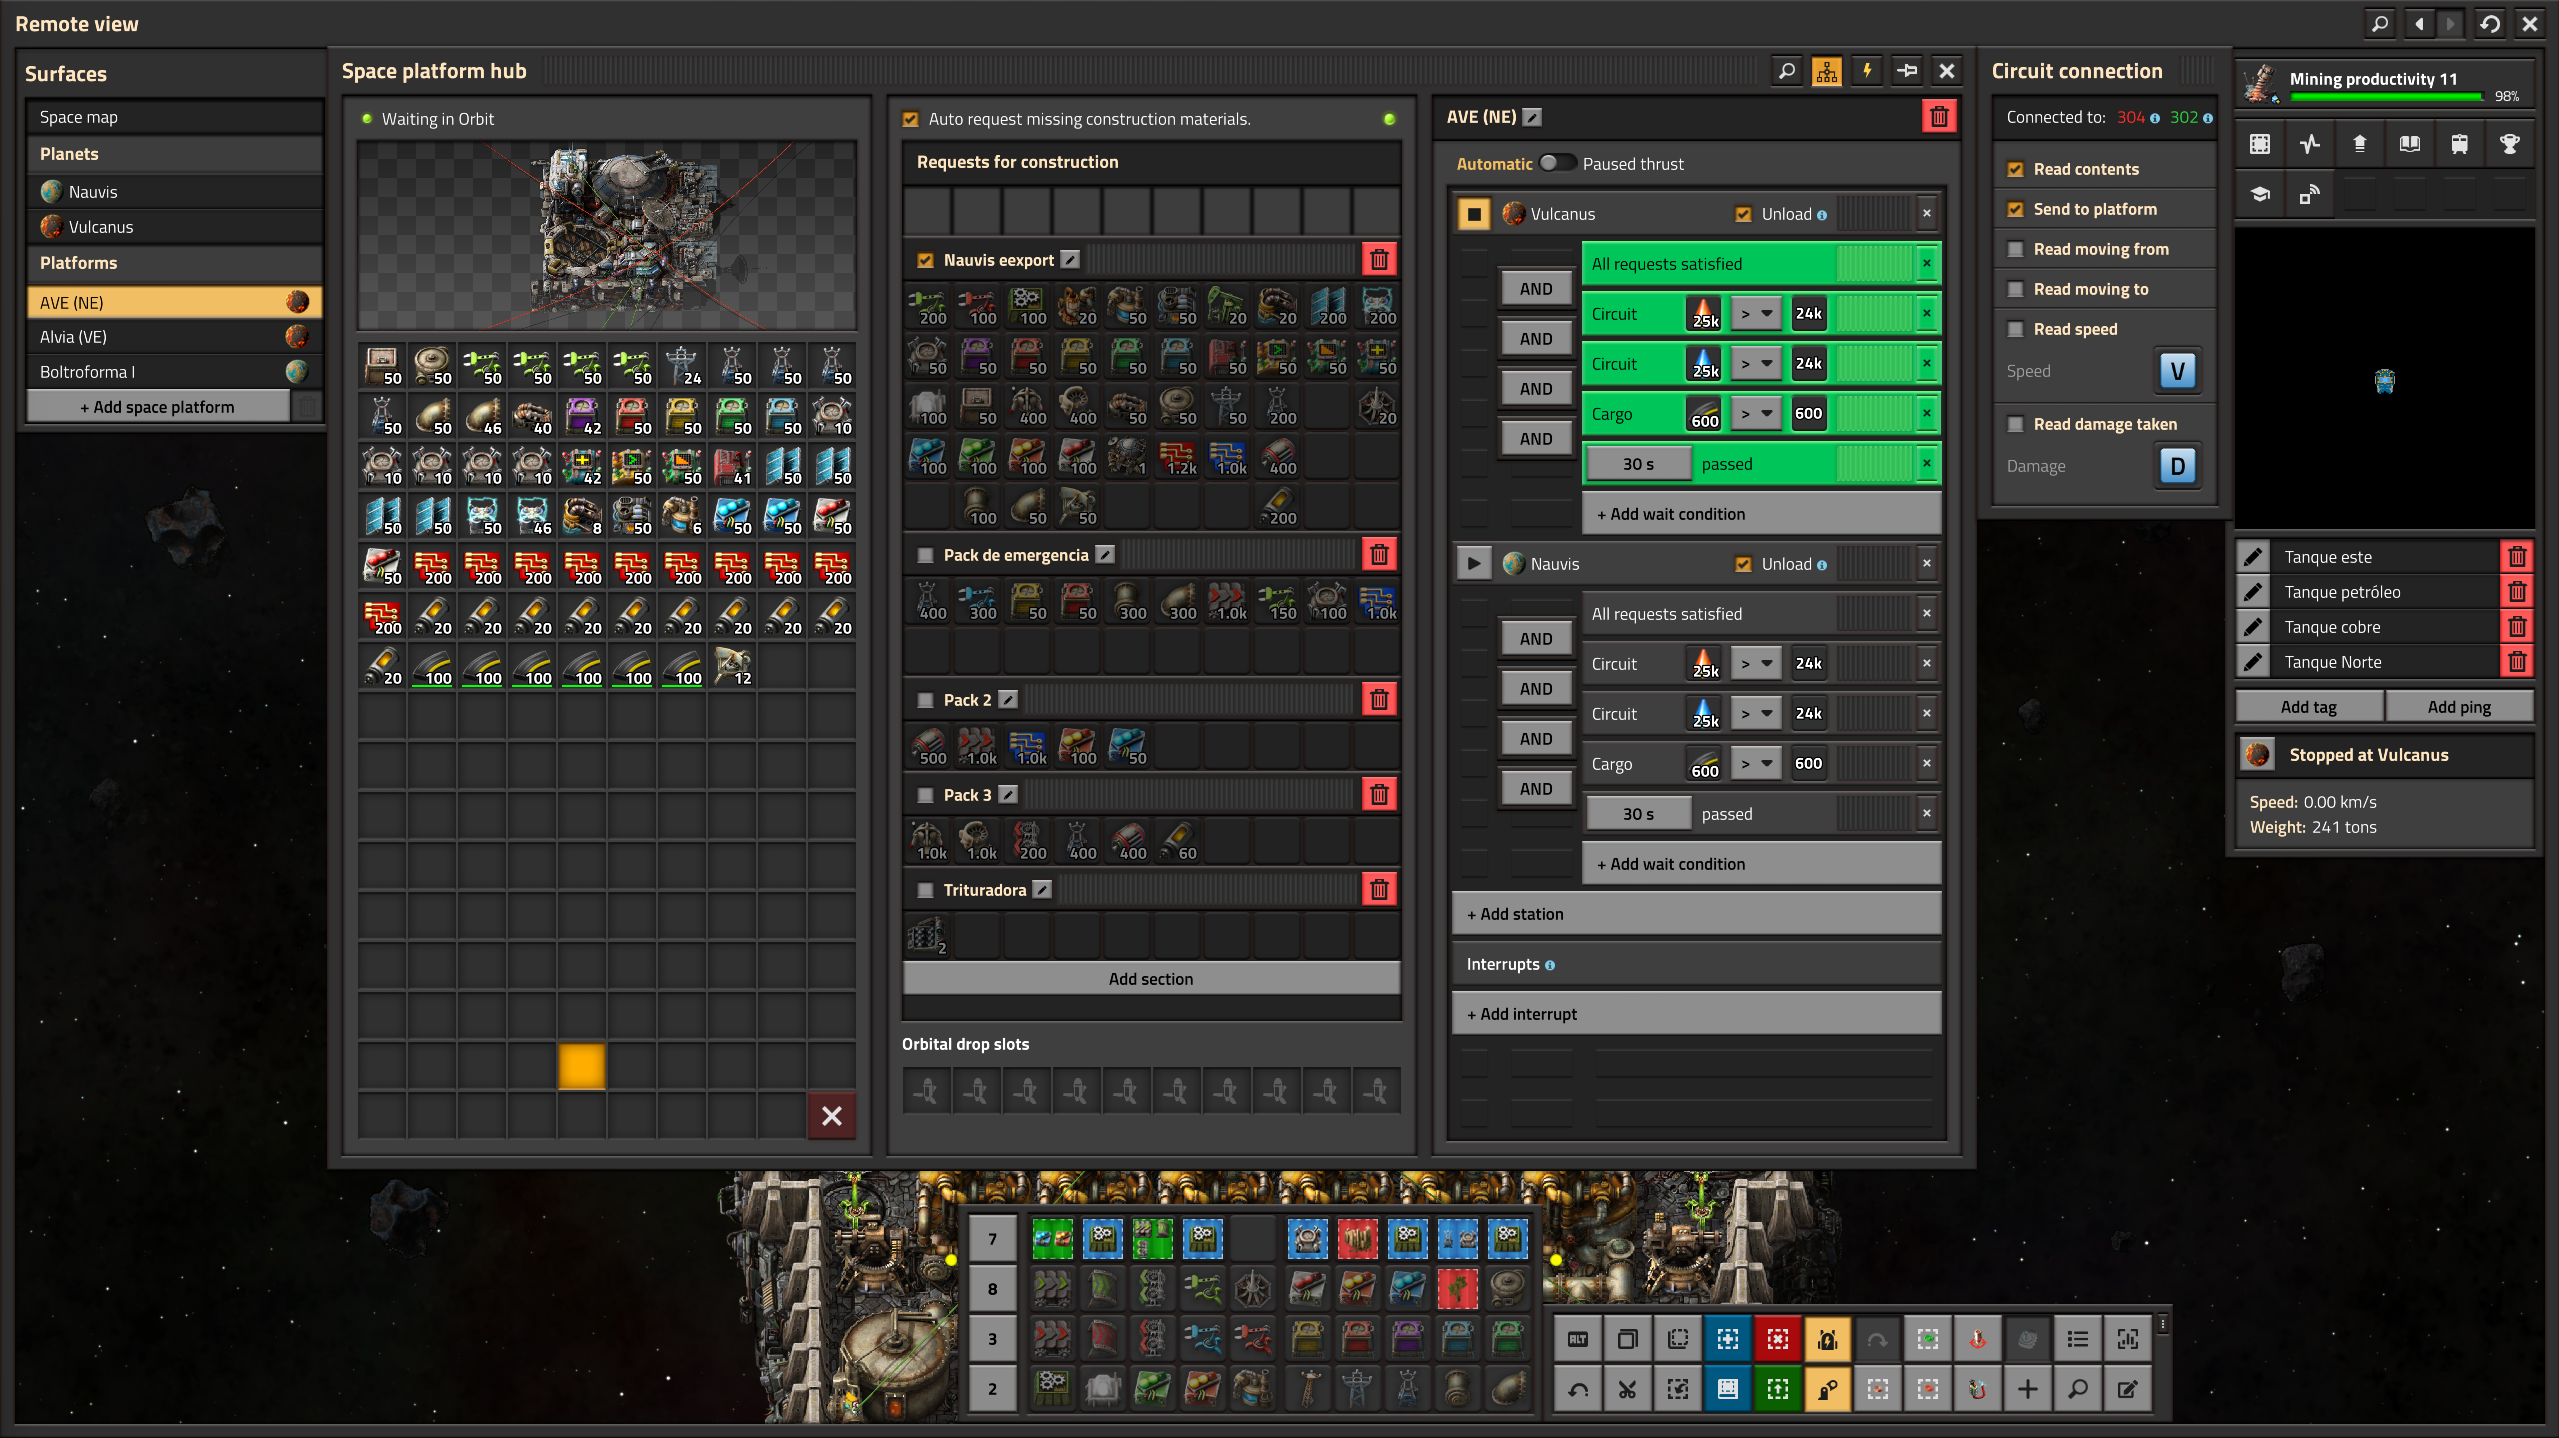The width and height of the screenshot is (2559, 1438).
Task: Select the AVE (NE) platform entry
Action: point(174,302)
